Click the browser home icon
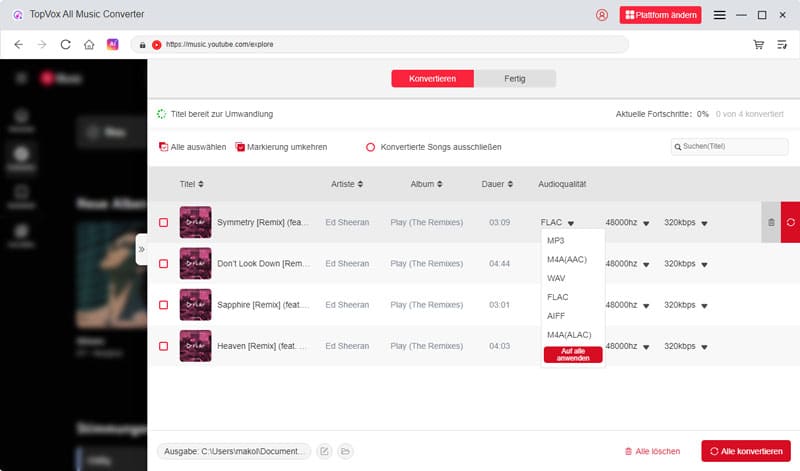Screen dimensions: 800x471 pyautogui.click(x=89, y=45)
